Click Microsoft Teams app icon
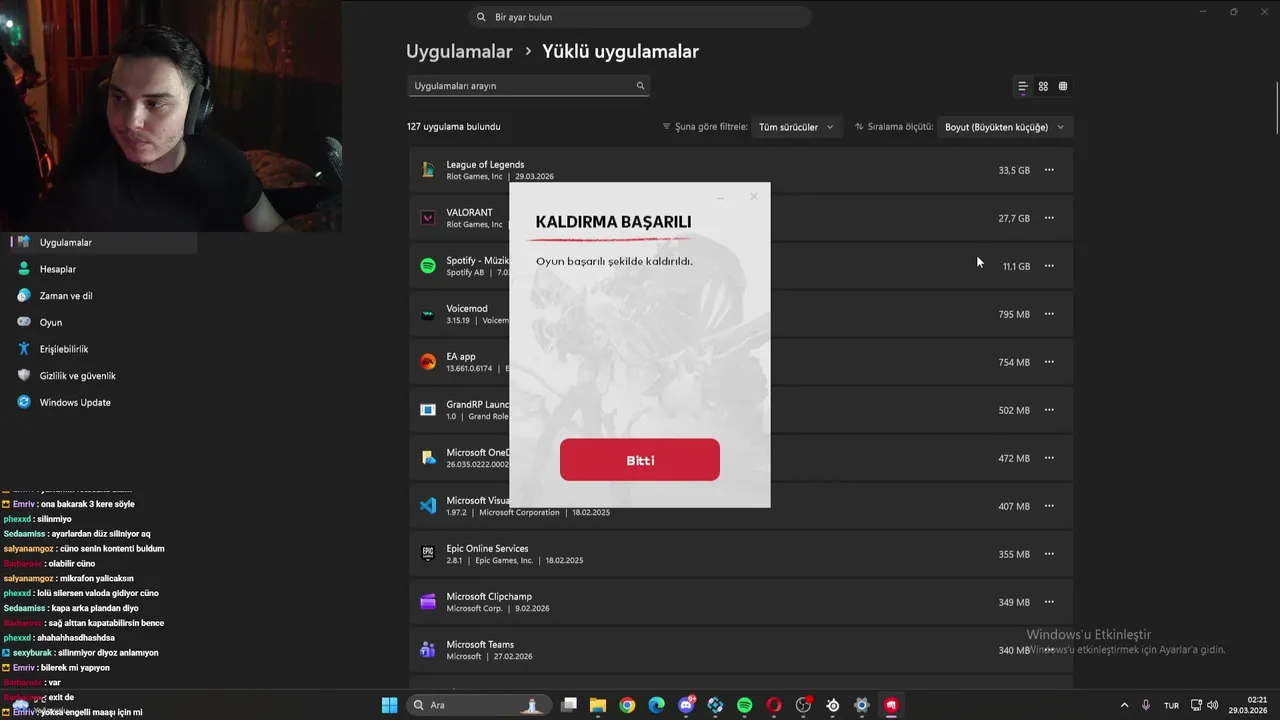The width and height of the screenshot is (1280, 720). (428, 650)
